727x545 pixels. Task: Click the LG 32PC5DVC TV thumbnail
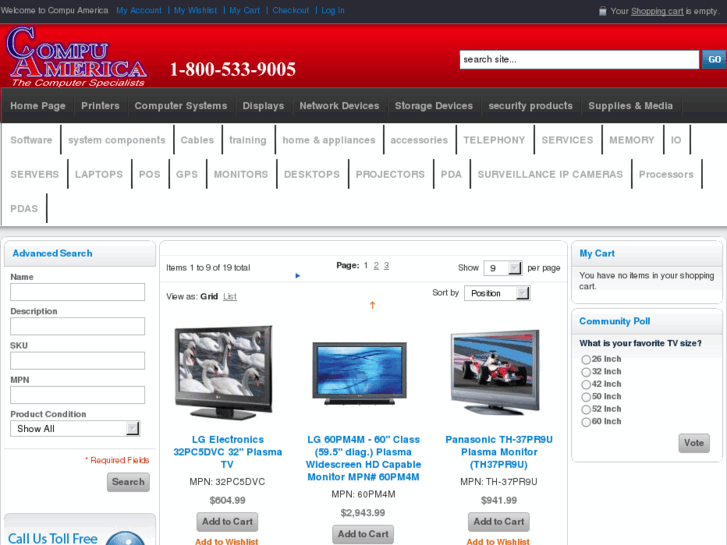tap(224, 372)
